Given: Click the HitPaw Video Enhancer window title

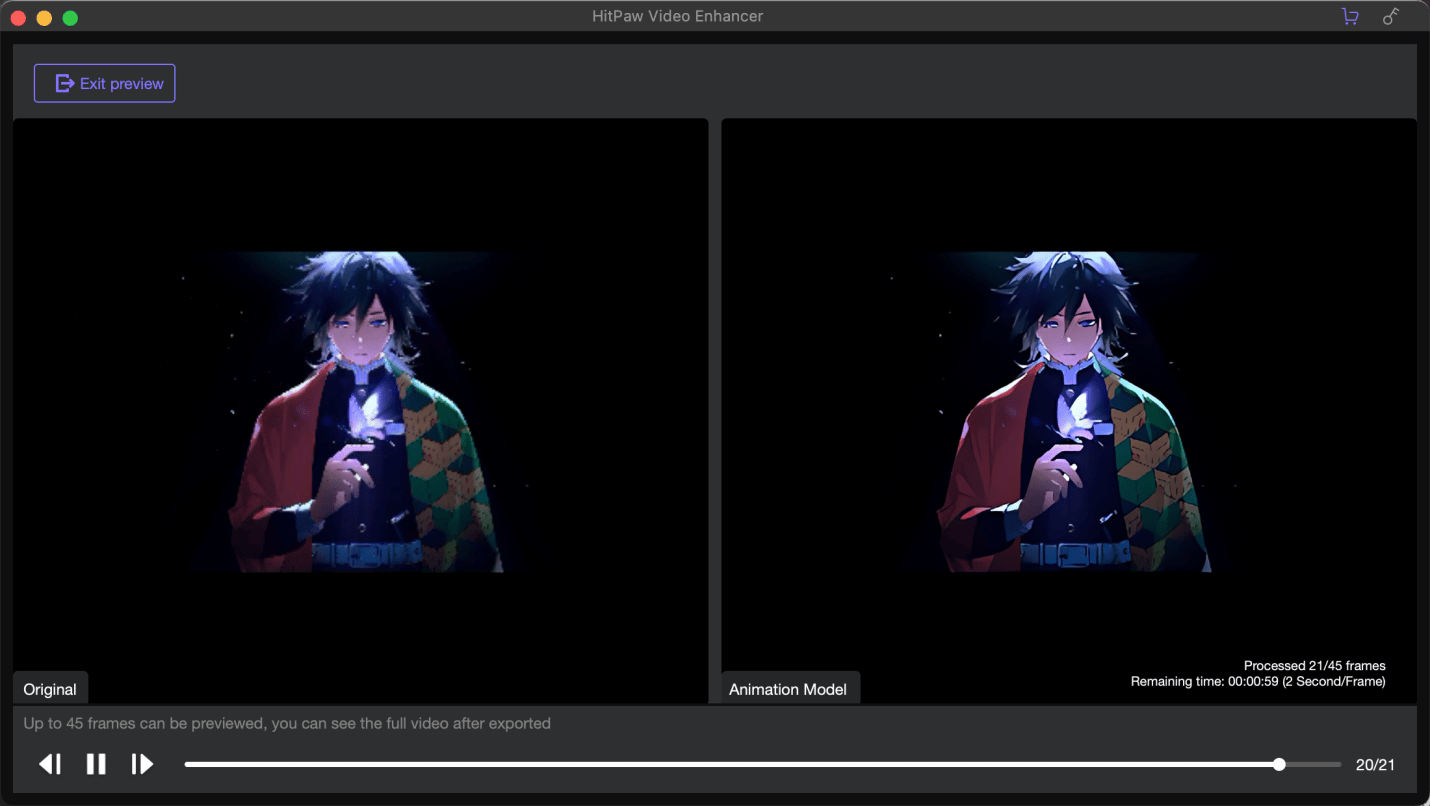Looking at the screenshot, I should (x=677, y=16).
